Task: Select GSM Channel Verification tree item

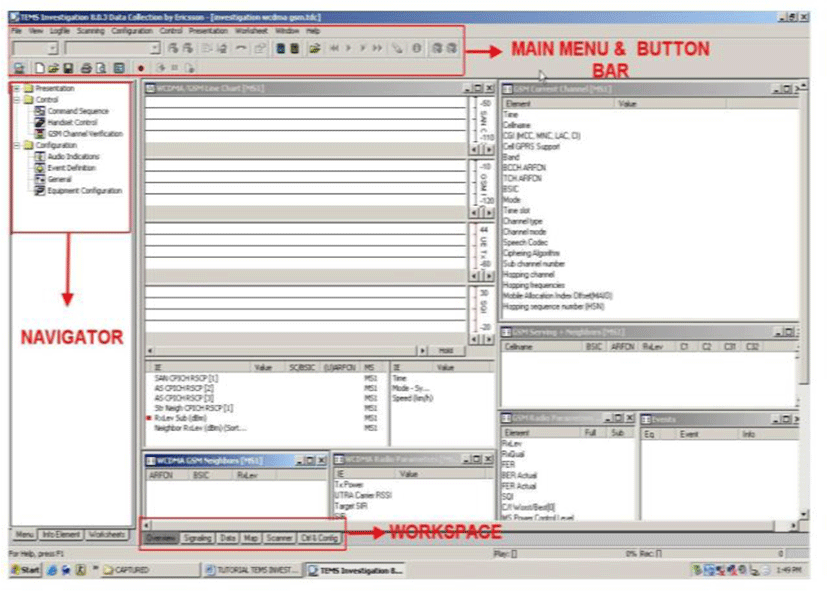Action: (x=85, y=134)
